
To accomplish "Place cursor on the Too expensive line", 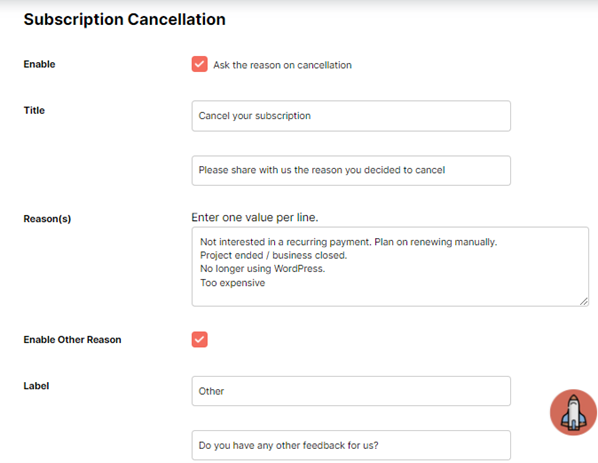I will tap(233, 283).
